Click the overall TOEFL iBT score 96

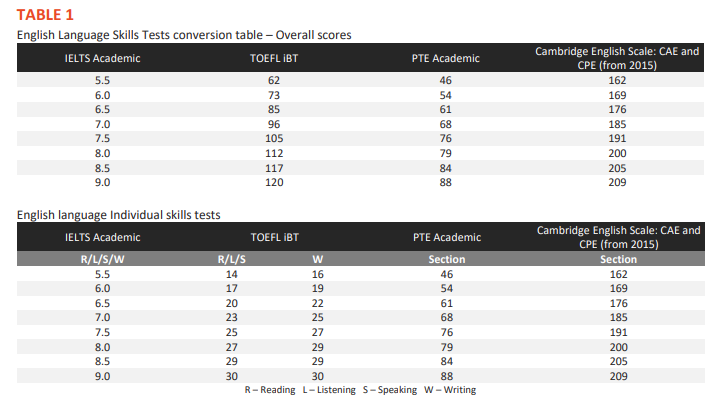[x=274, y=124]
